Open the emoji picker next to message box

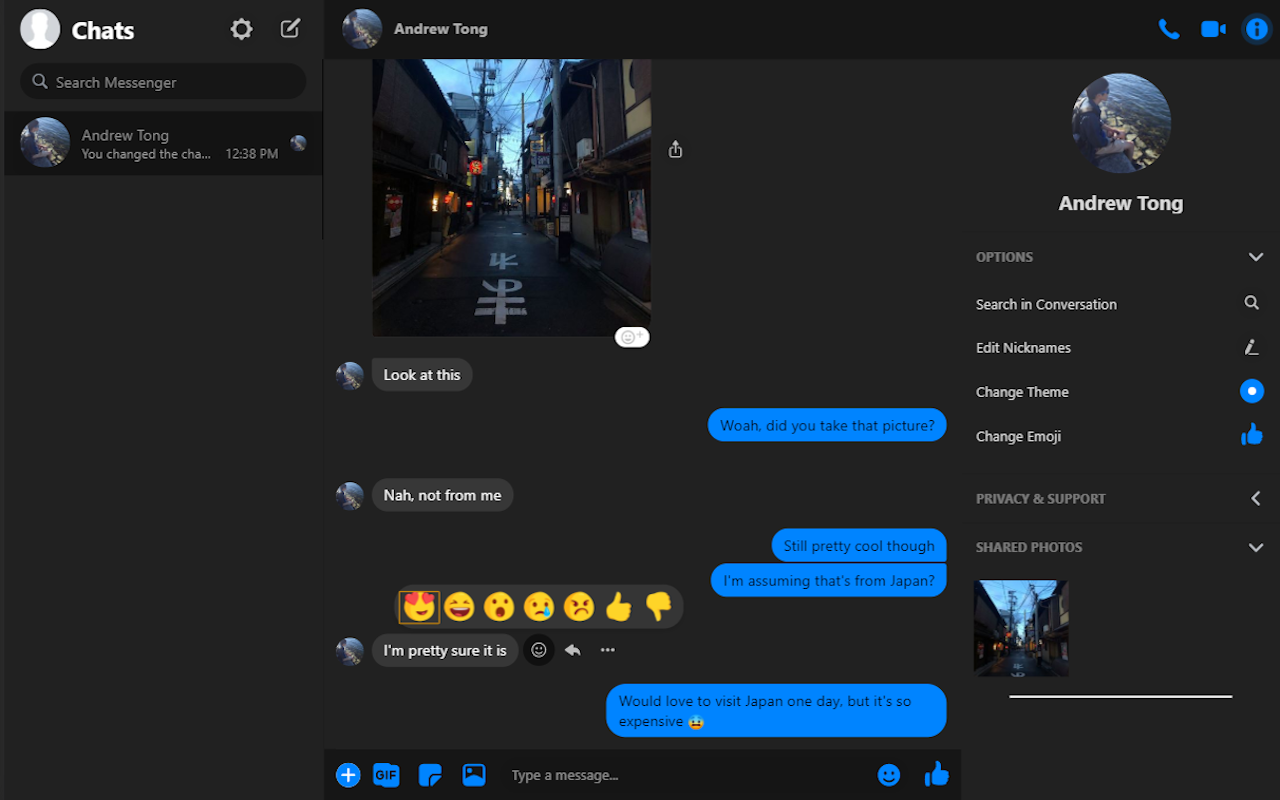tap(888, 775)
